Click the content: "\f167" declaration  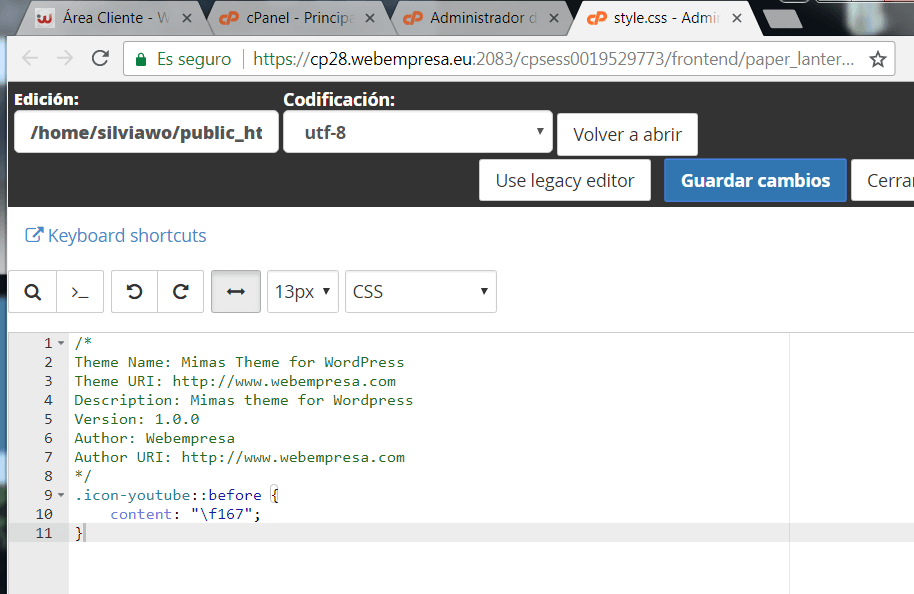[x=185, y=514]
